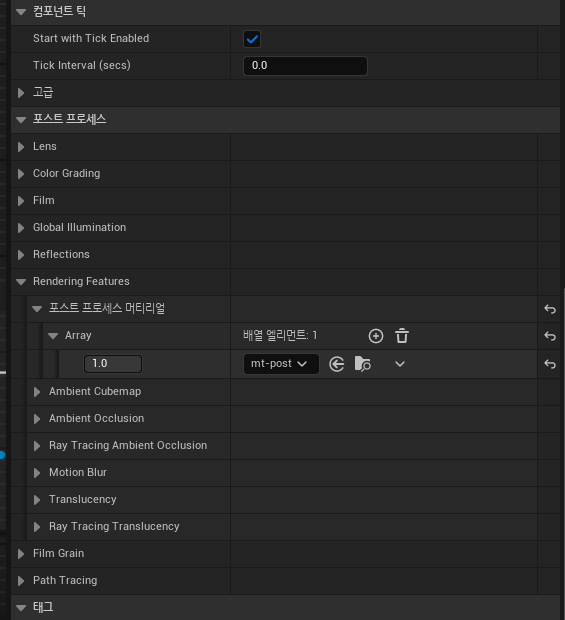Collapse the 포스트 프로세스 section

[21, 119]
